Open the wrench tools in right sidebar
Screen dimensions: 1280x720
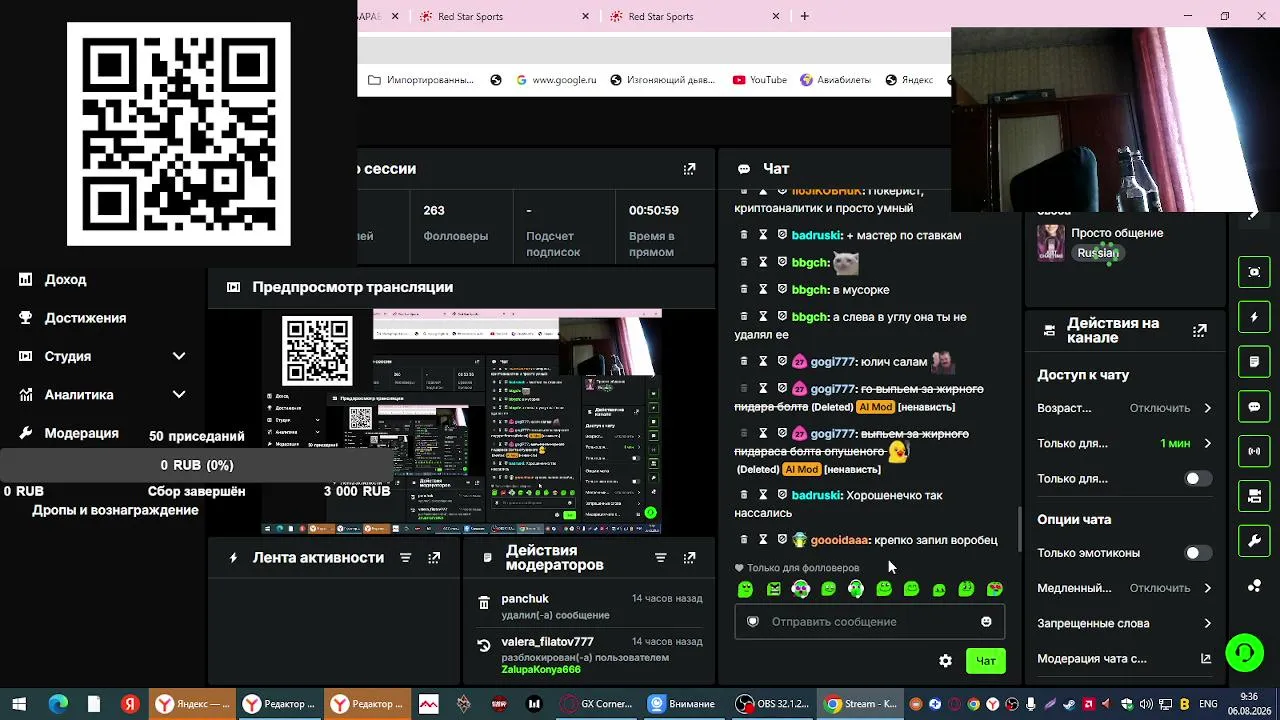pos(1254,541)
